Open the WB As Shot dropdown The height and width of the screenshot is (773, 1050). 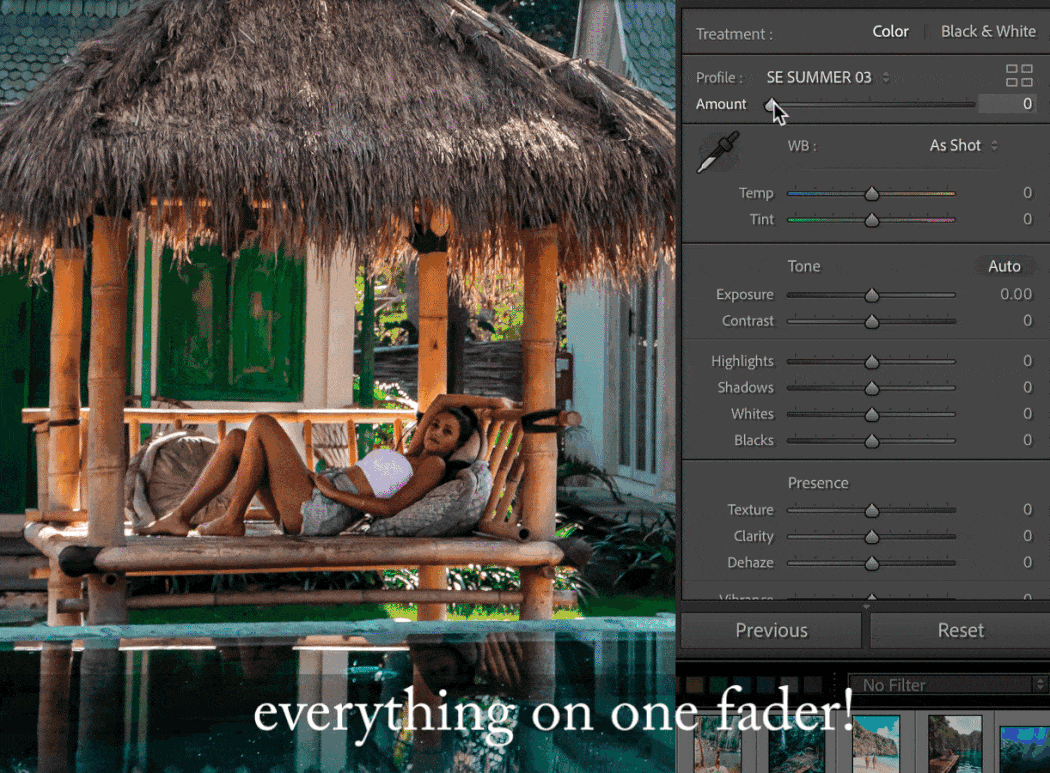point(963,146)
